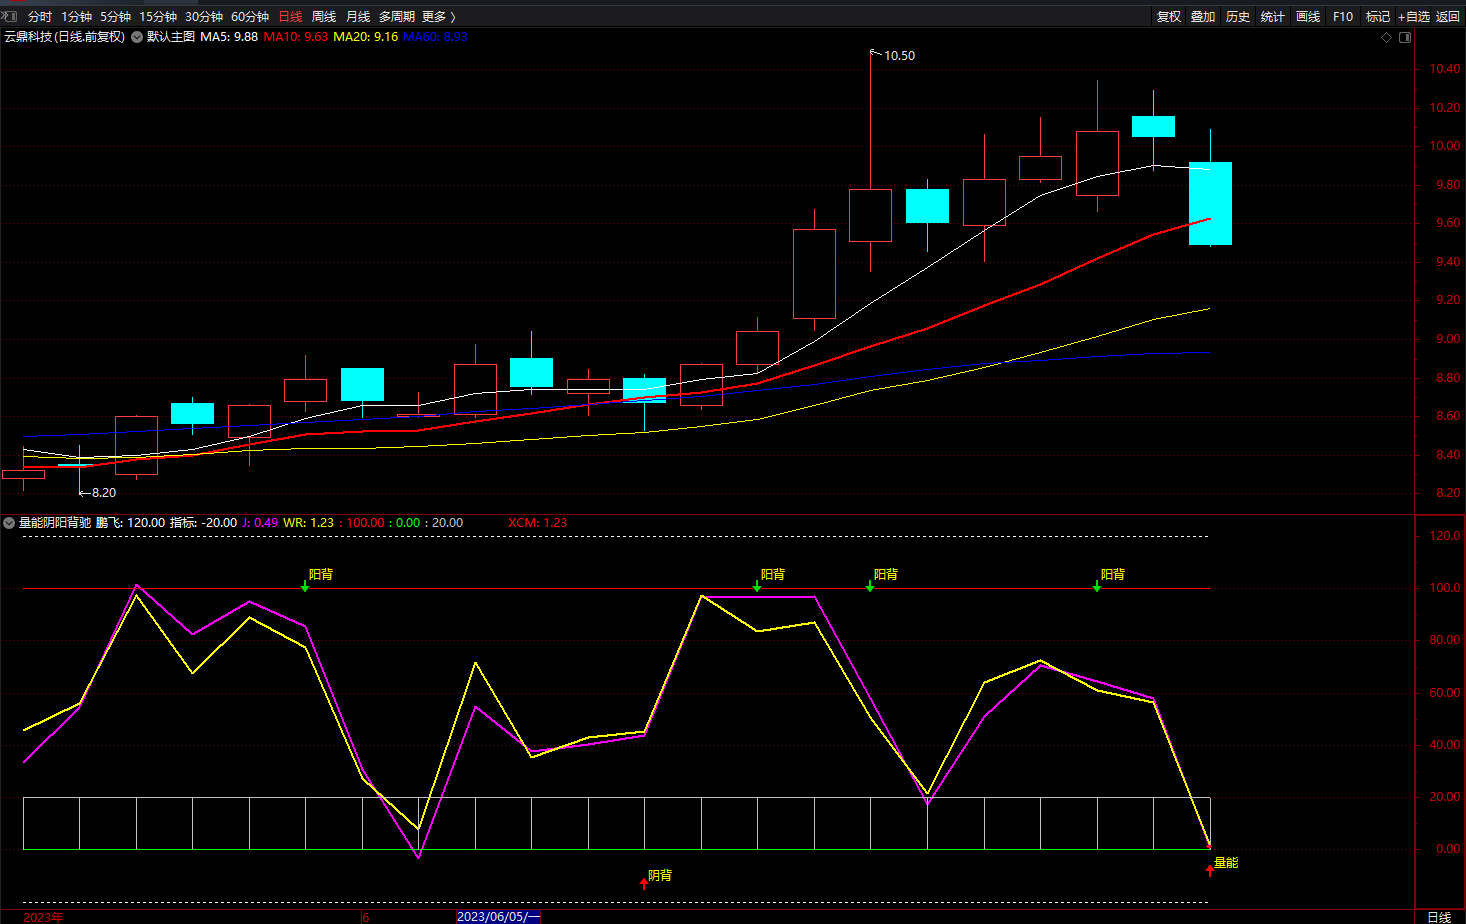Toggle 叠加 overlay comparison
This screenshot has width=1466, height=924.
[1203, 17]
